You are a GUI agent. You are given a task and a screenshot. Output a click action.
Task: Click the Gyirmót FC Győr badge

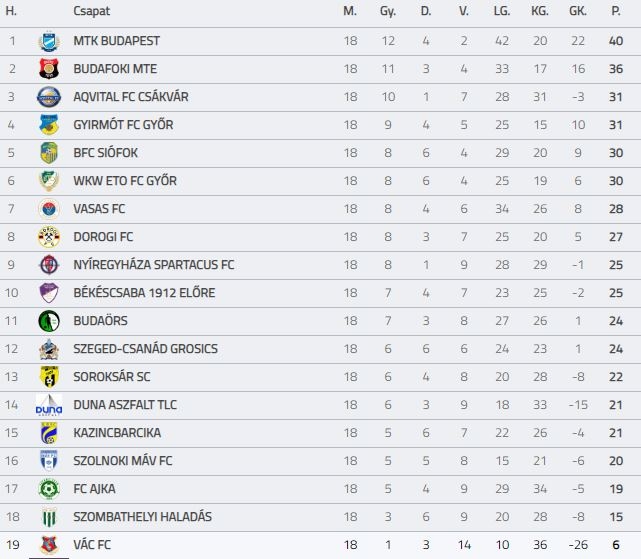tap(49, 125)
